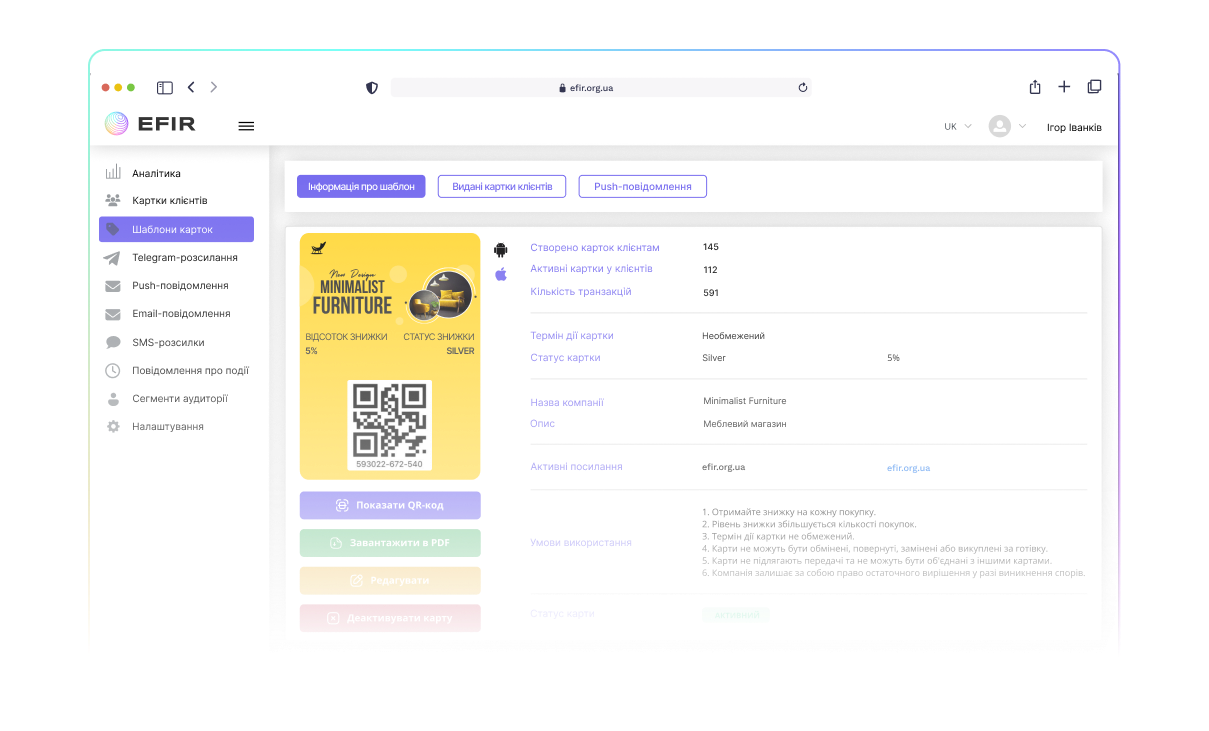This screenshot has width=1209, height=731.
Task: Click the active cards value 112
Action: point(711,270)
